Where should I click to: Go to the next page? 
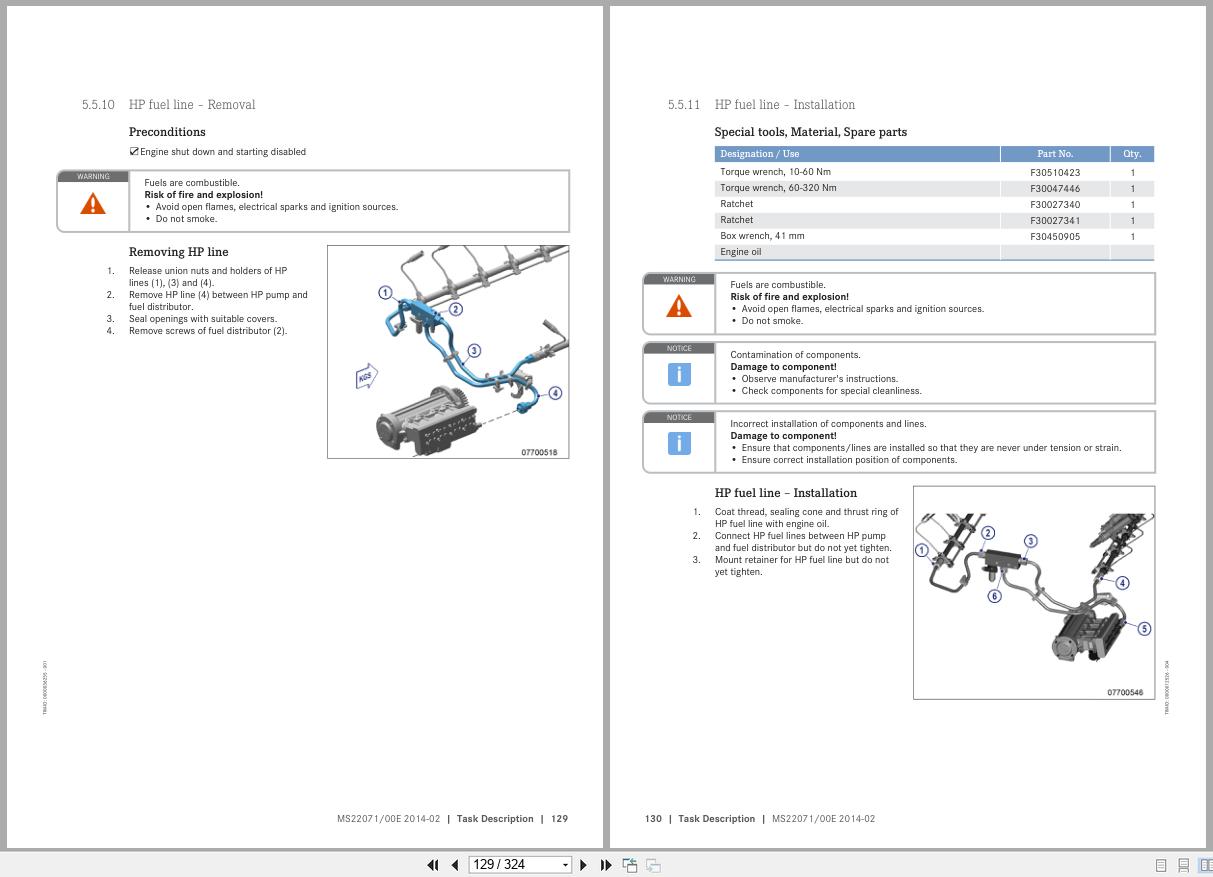pos(584,865)
